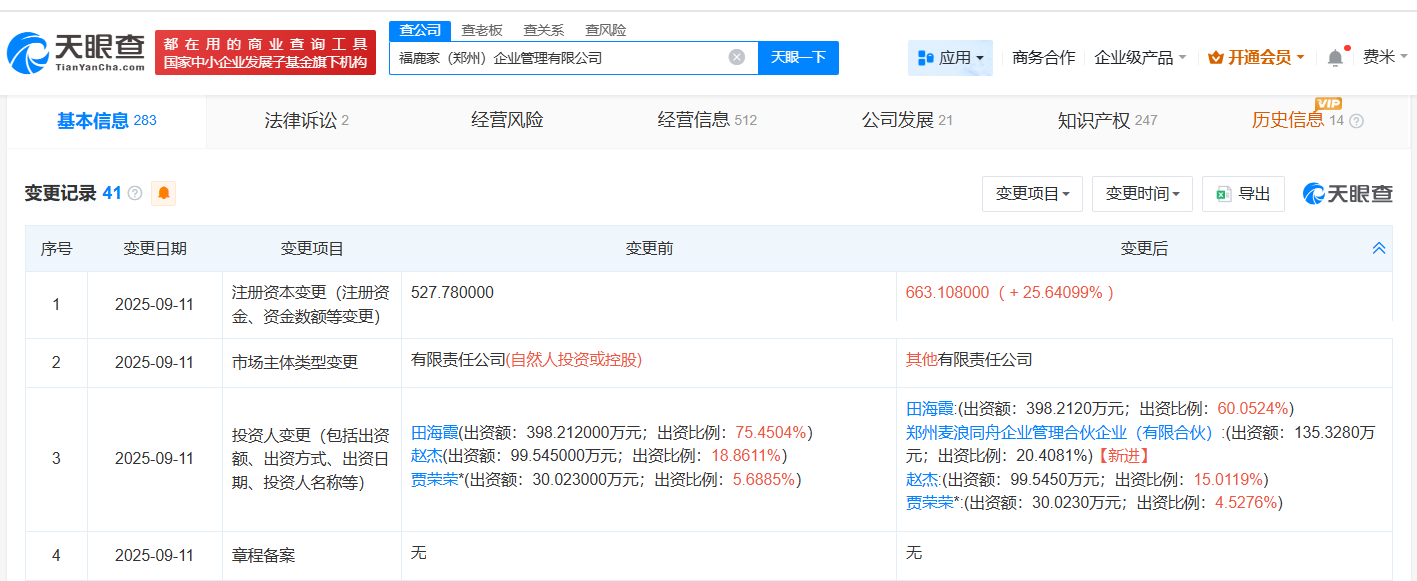Image resolution: width=1417 pixels, height=581 pixels.
Task: Export records with the 导出 Excel button
Action: point(1243,194)
